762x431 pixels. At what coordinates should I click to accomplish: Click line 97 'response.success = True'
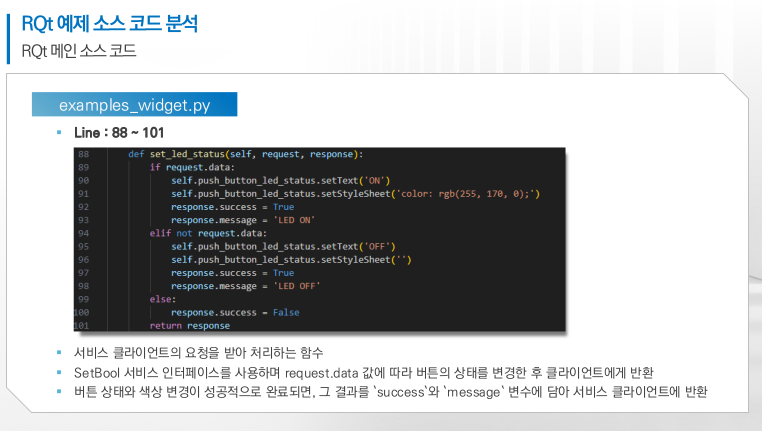point(232,273)
